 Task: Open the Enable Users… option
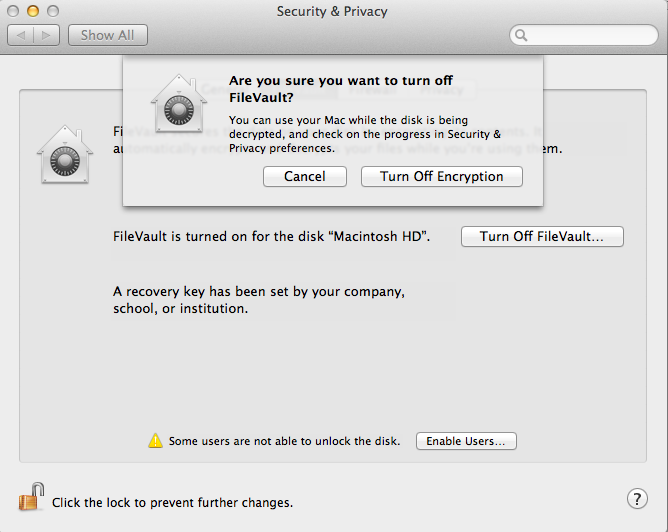click(466, 441)
